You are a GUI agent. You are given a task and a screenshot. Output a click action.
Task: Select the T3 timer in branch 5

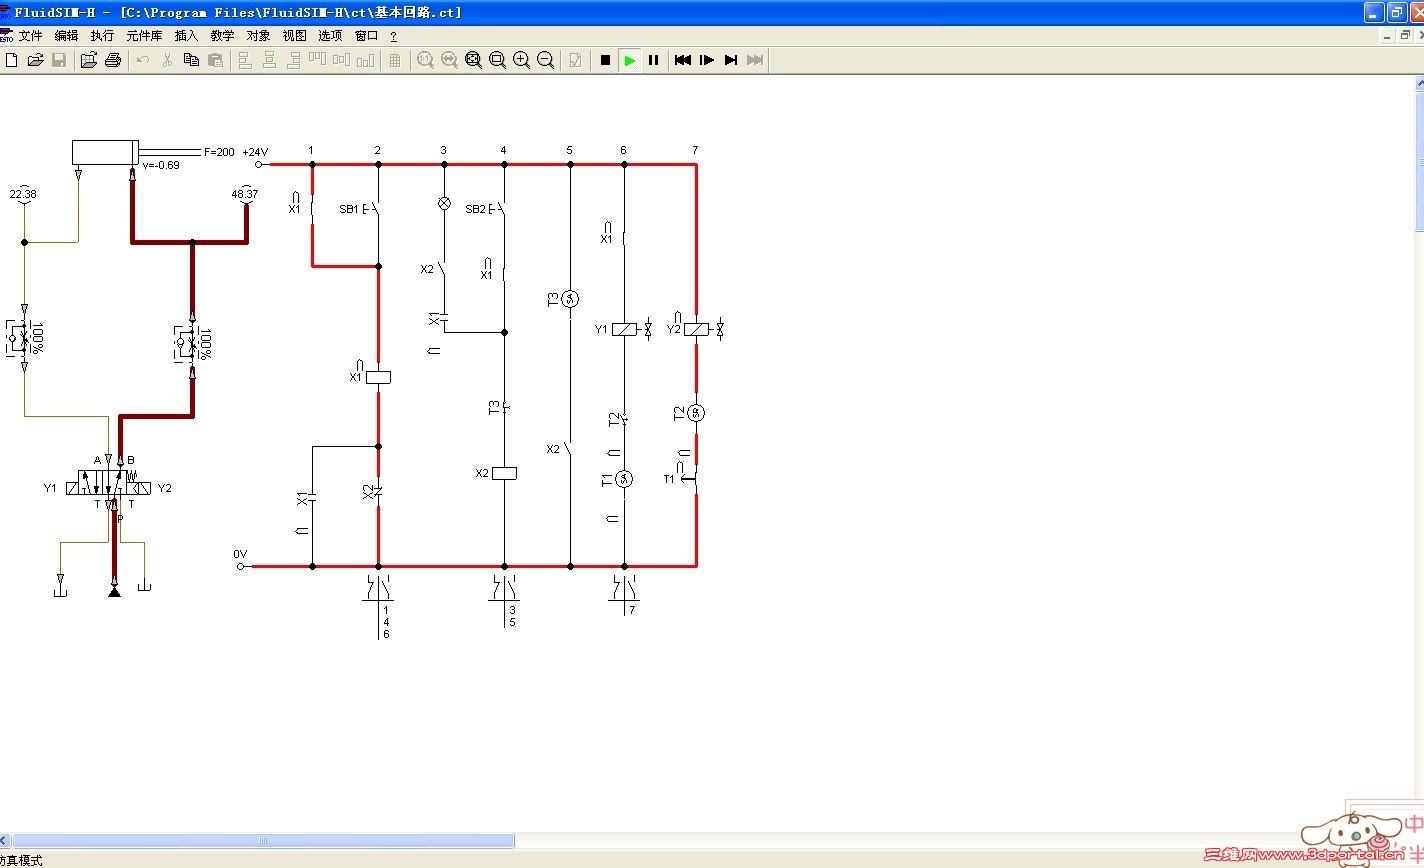pyautogui.click(x=570, y=299)
